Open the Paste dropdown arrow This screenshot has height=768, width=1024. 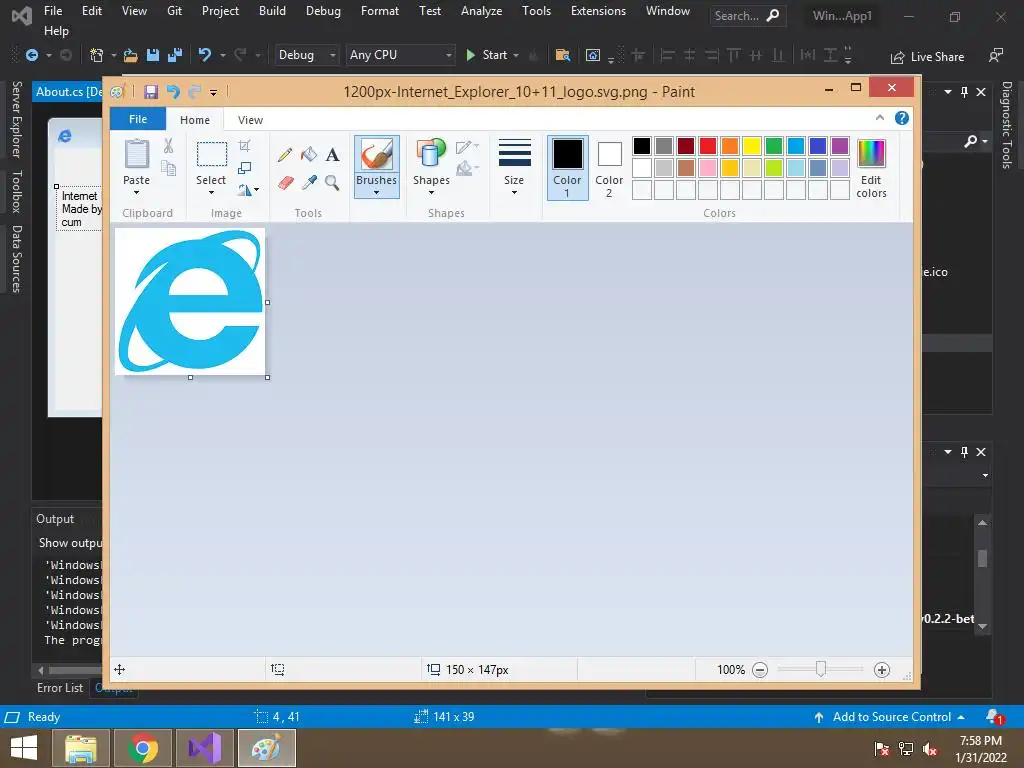(136, 193)
